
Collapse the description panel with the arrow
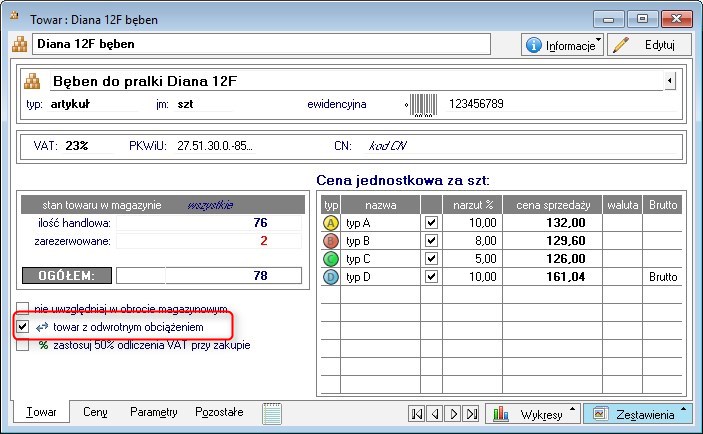[x=670, y=81]
